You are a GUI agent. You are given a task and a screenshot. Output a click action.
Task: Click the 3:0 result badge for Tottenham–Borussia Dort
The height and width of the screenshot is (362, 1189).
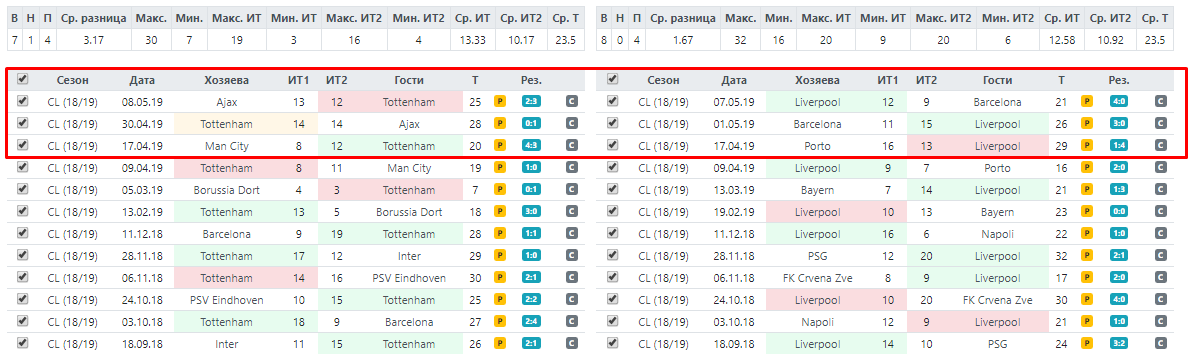pos(531,212)
